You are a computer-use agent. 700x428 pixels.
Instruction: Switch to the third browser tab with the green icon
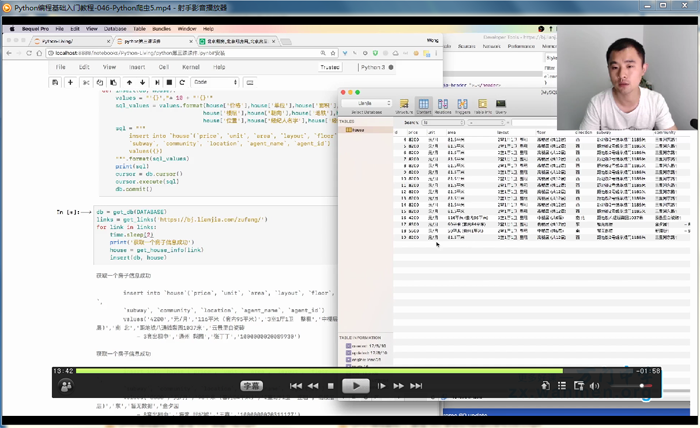(x=237, y=41)
